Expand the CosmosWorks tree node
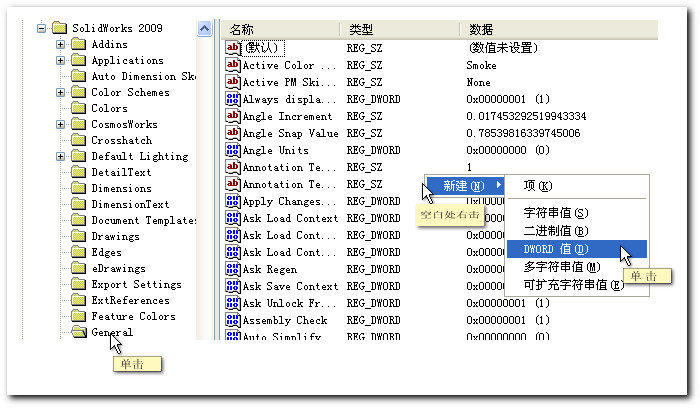700x408 pixels. coord(60,124)
